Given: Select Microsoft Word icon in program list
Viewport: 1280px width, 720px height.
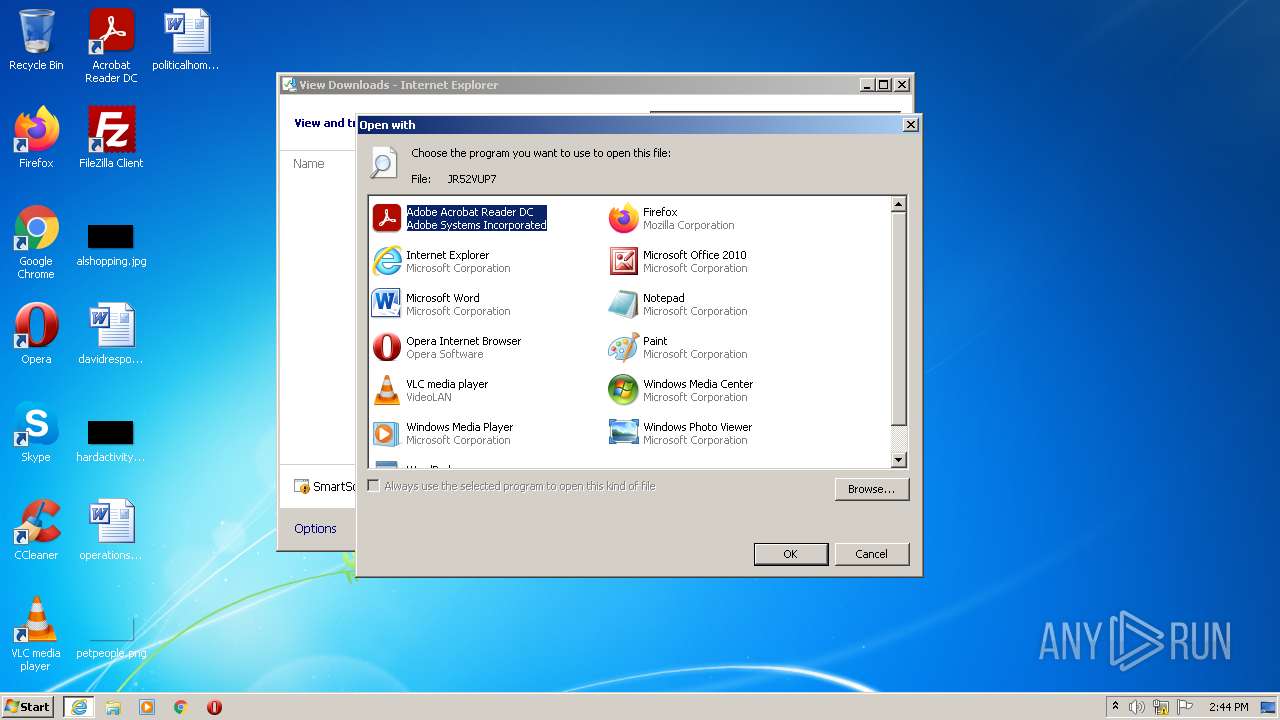Looking at the screenshot, I should point(387,304).
